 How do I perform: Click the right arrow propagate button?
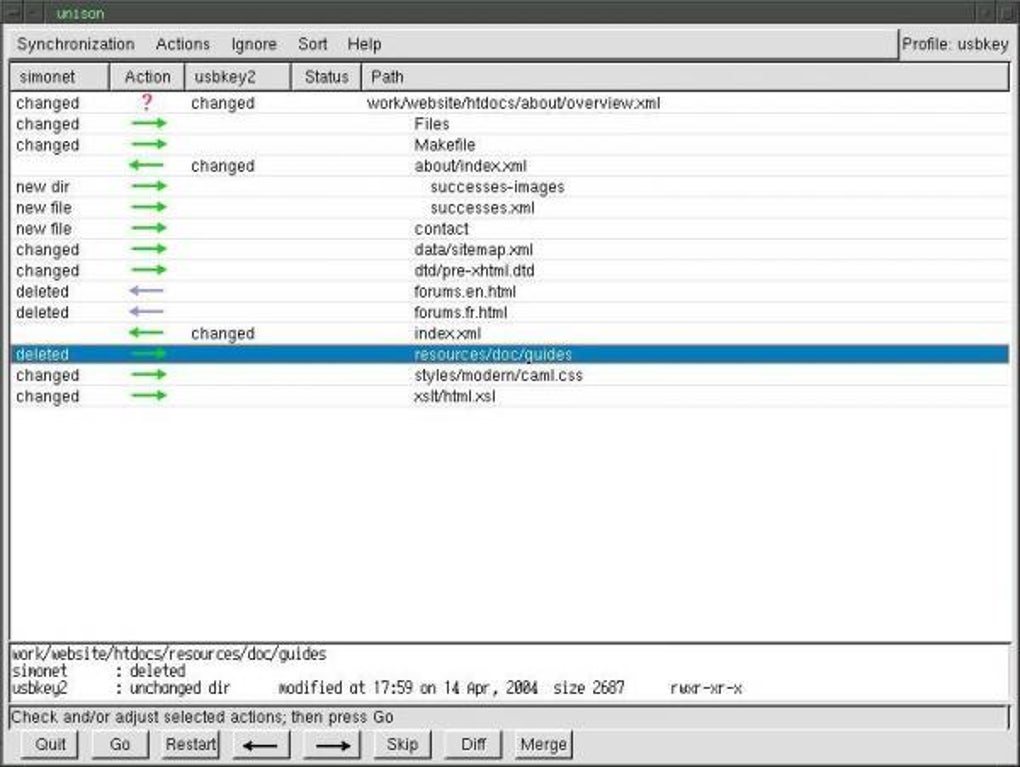click(332, 745)
